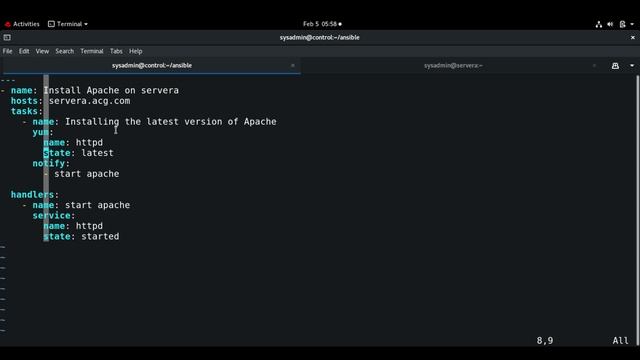Click the 'All' status indicator
Viewport: 640px width, 360px height.
pos(620,340)
